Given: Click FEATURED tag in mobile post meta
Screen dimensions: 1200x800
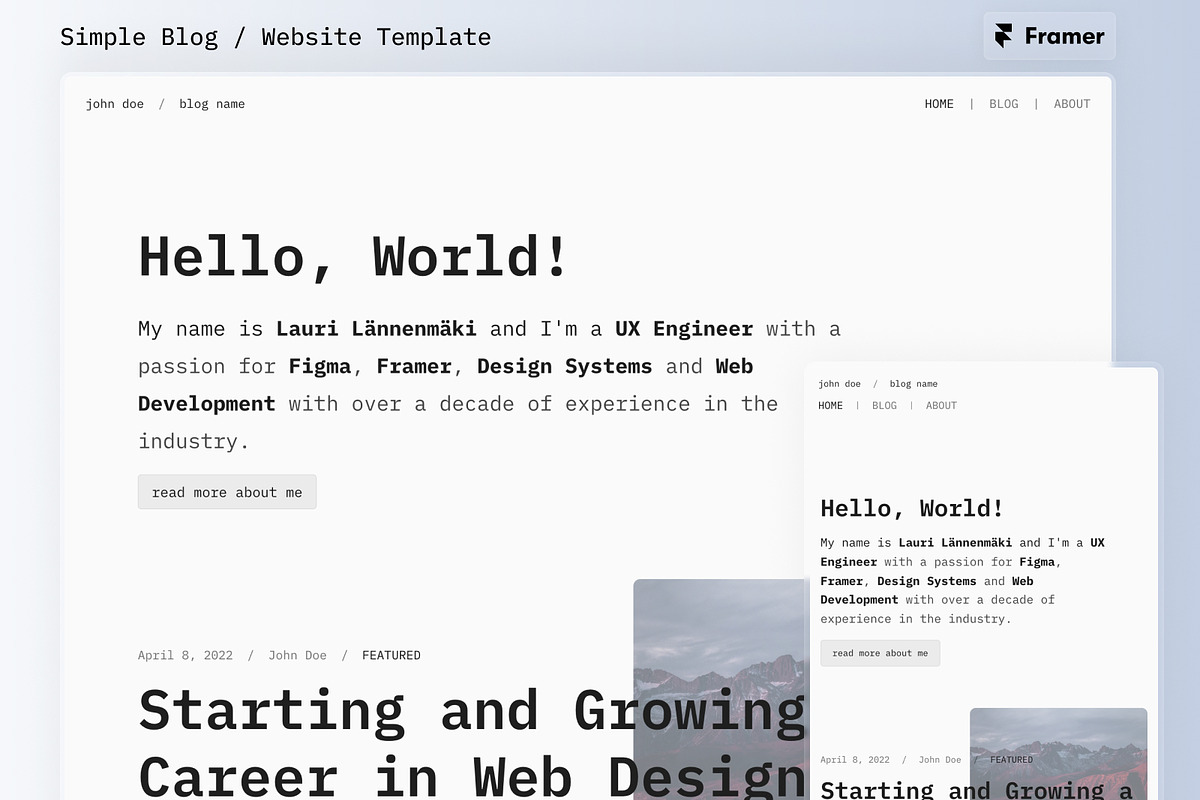Looking at the screenshot, I should coord(1011,760).
